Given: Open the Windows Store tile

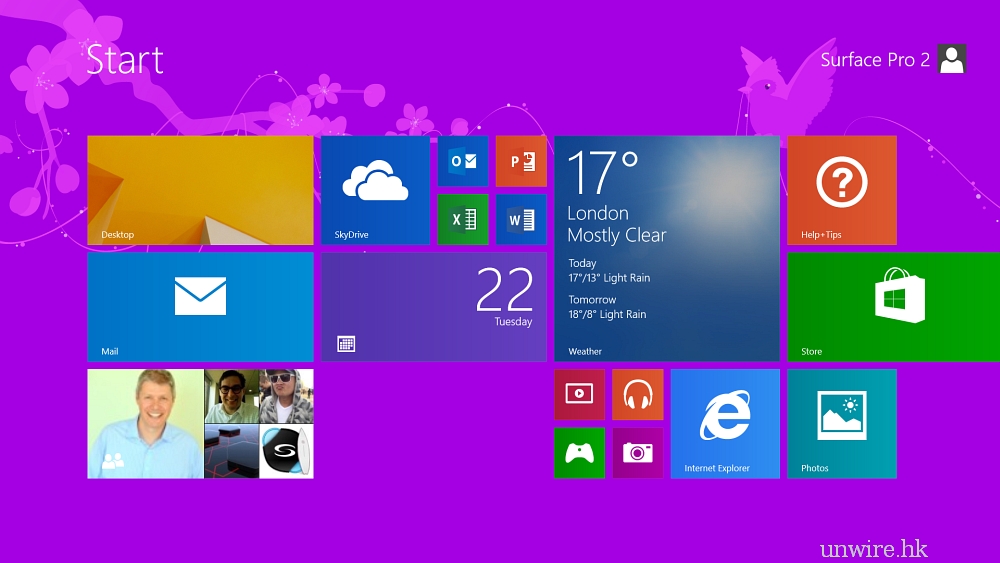Looking at the screenshot, I should [x=893, y=306].
